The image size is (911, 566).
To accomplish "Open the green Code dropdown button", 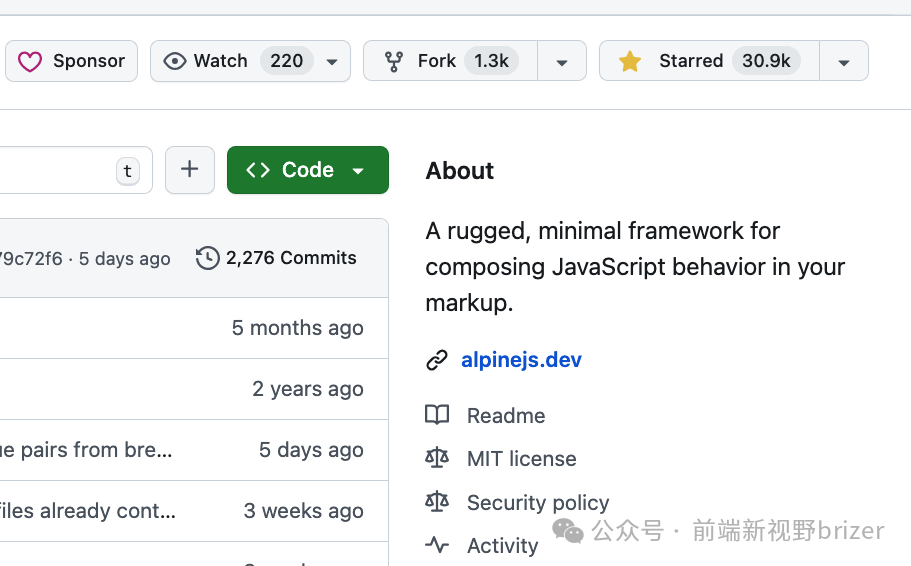I will [307, 170].
